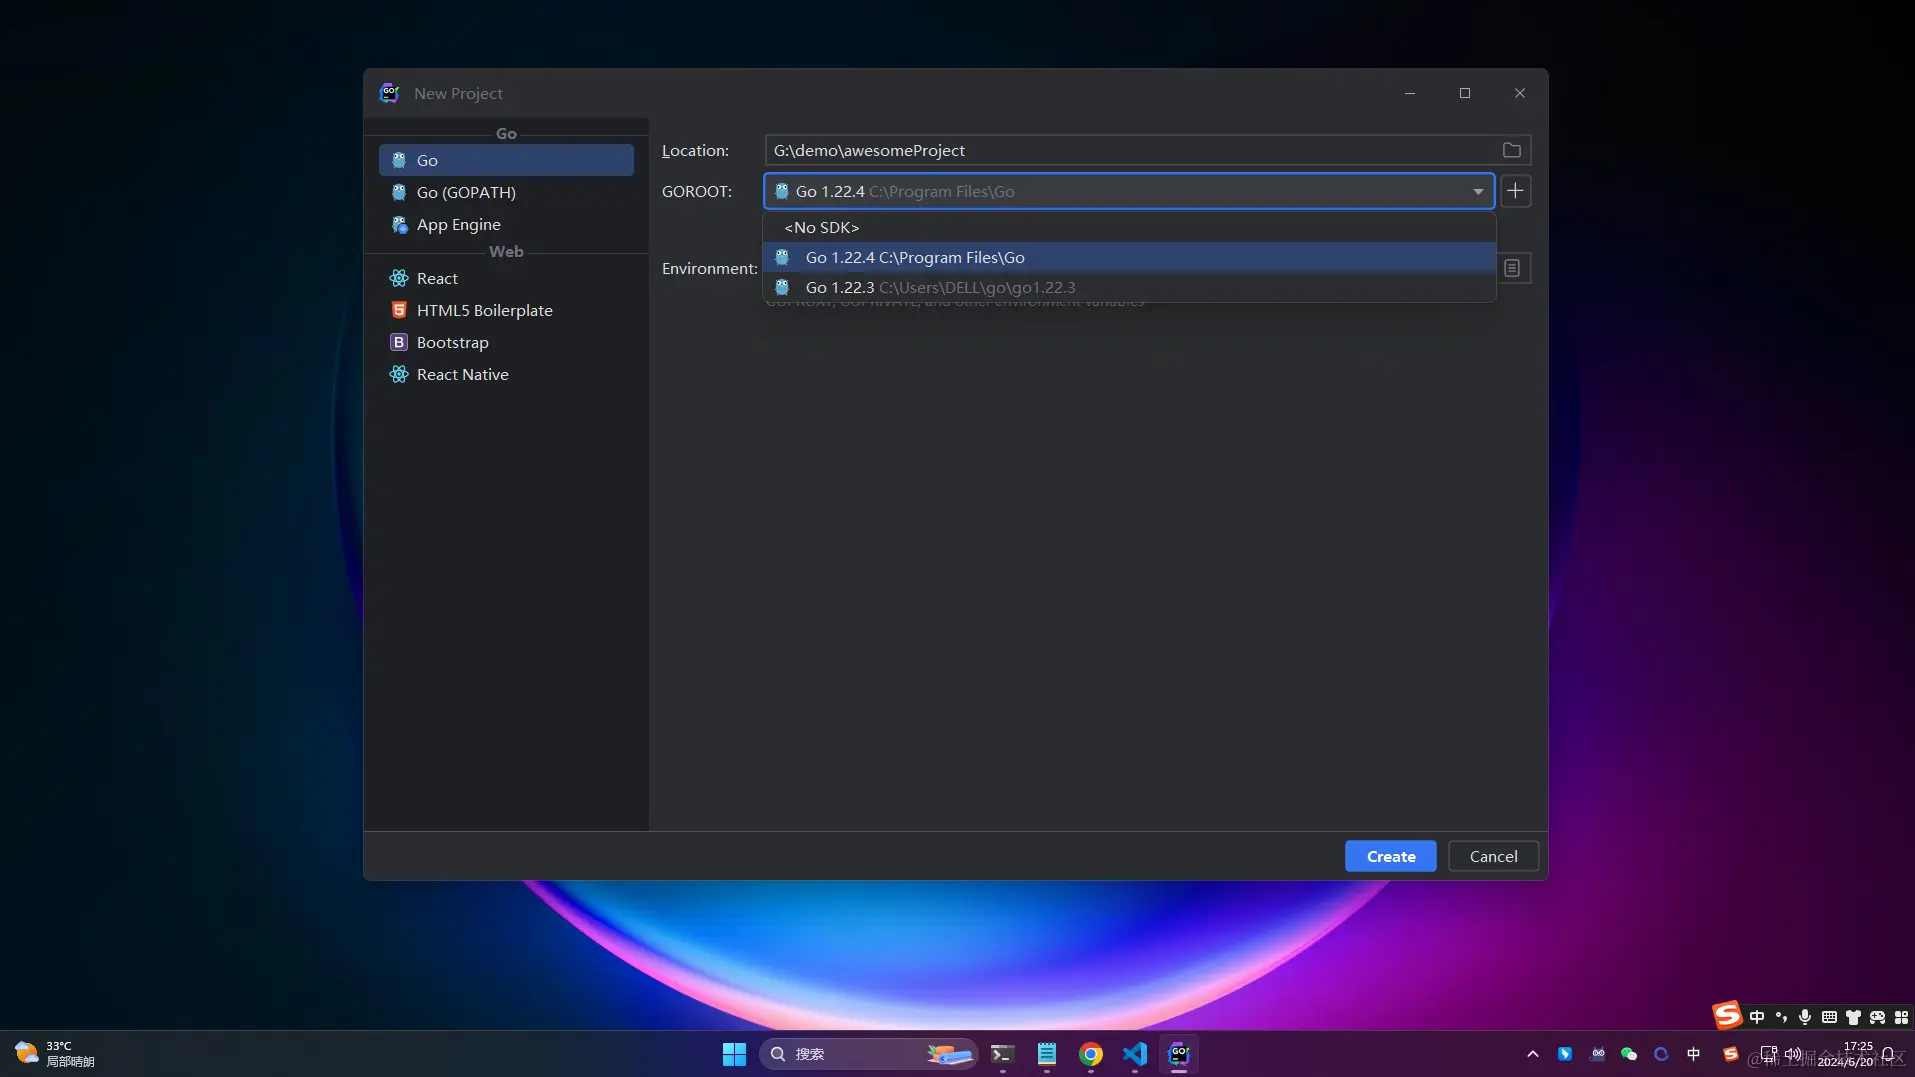The height and width of the screenshot is (1077, 1915).
Task: Add a new Go SDK
Action: [x=1516, y=191]
